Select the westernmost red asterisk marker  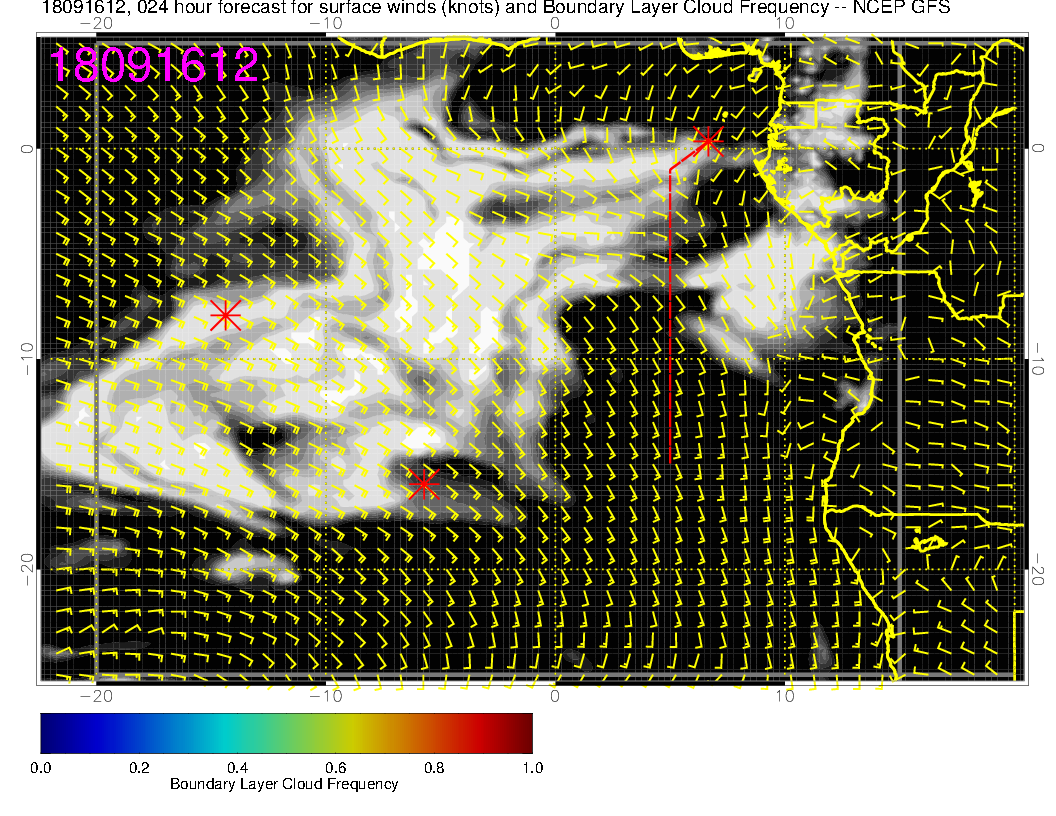pyautogui.click(x=225, y=315)
